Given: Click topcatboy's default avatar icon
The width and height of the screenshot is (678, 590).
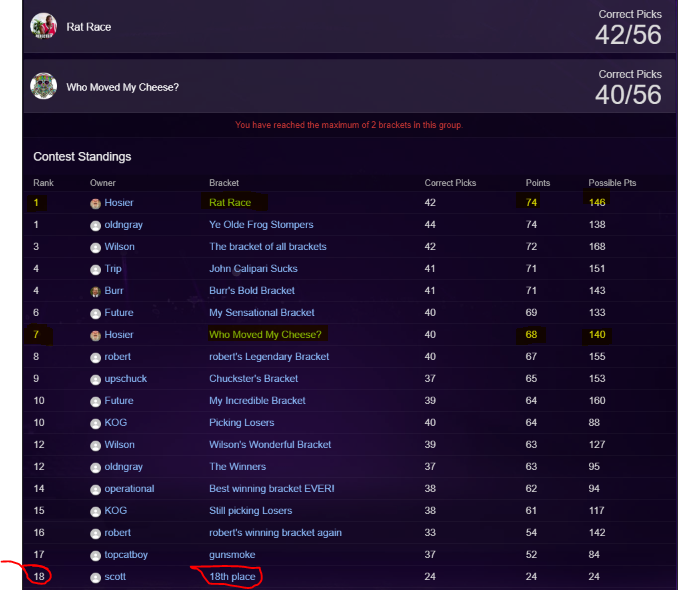Looking at the screenshot, I should 95,555.
